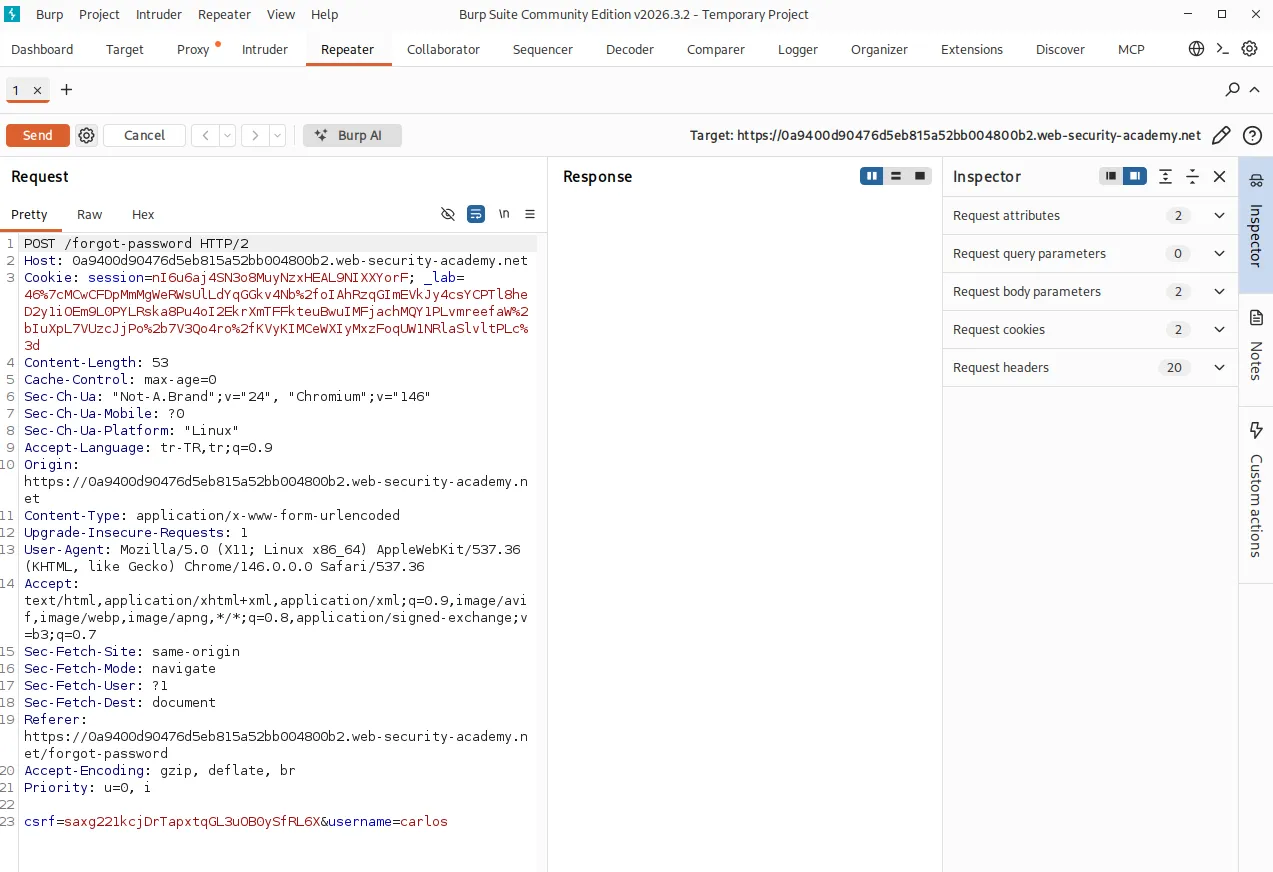Open the forward history dropdown arrow

[278, 135]
